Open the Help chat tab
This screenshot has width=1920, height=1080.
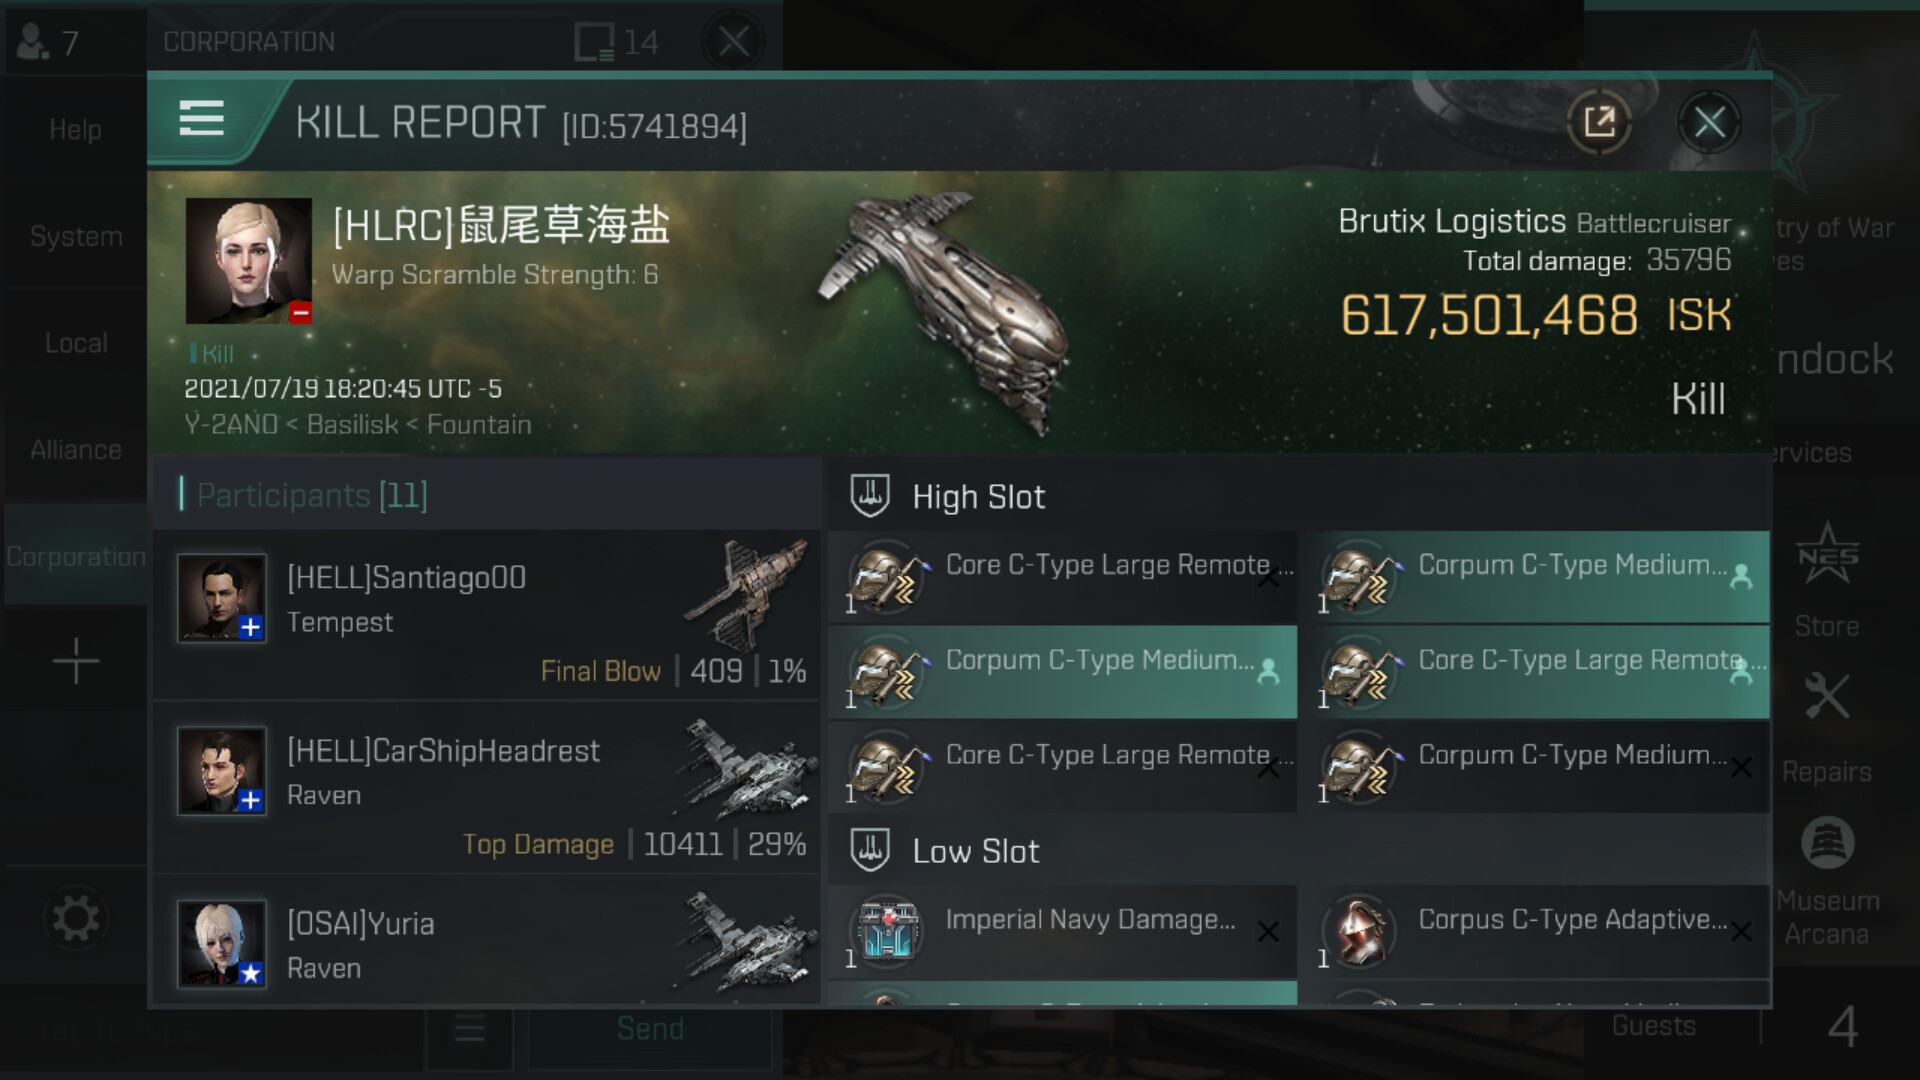[x=76, y=129]
